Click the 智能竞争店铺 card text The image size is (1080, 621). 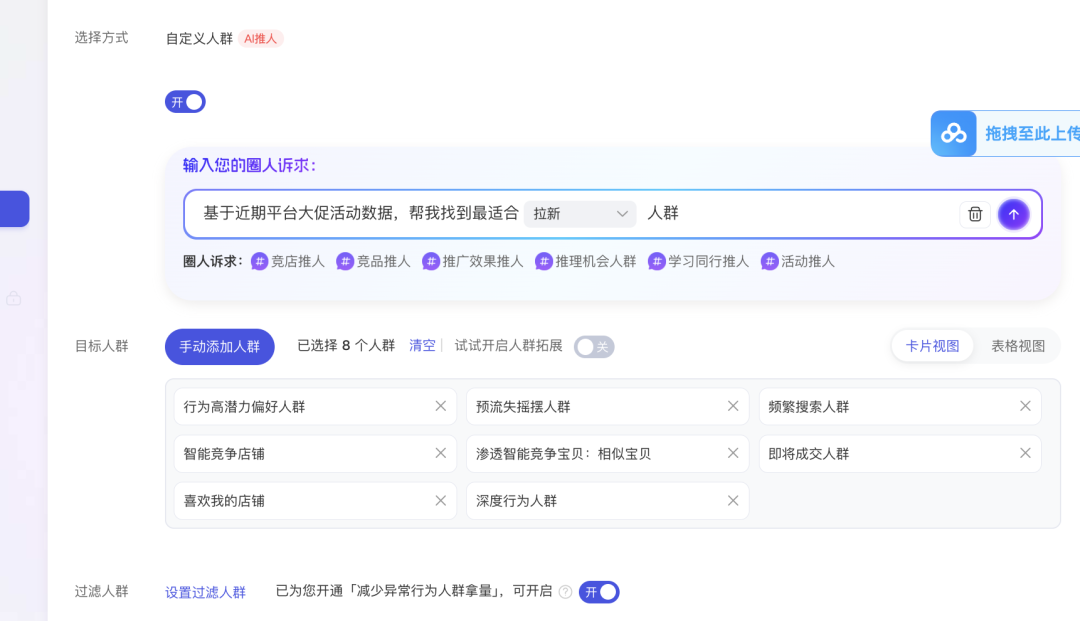(x=224, y=454)
